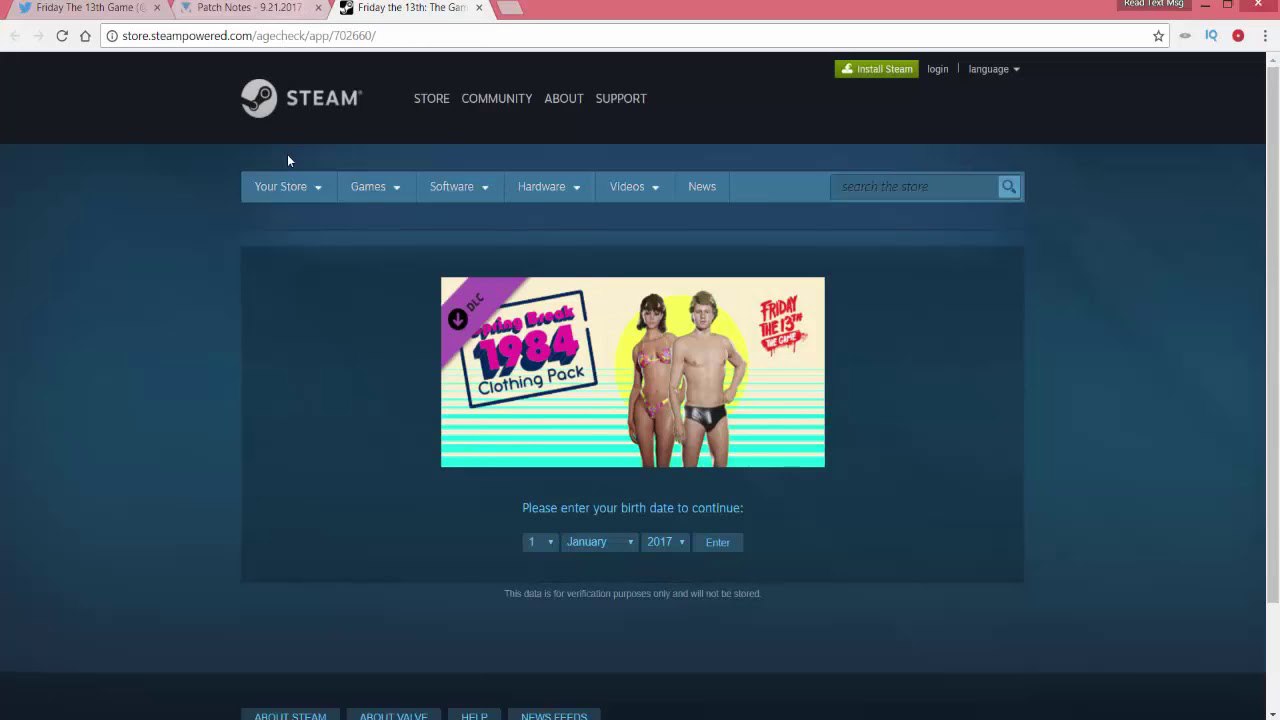1280x720 pixels.
Task: Click the login link
Action: pyautogui.click(x=938, y=69)
